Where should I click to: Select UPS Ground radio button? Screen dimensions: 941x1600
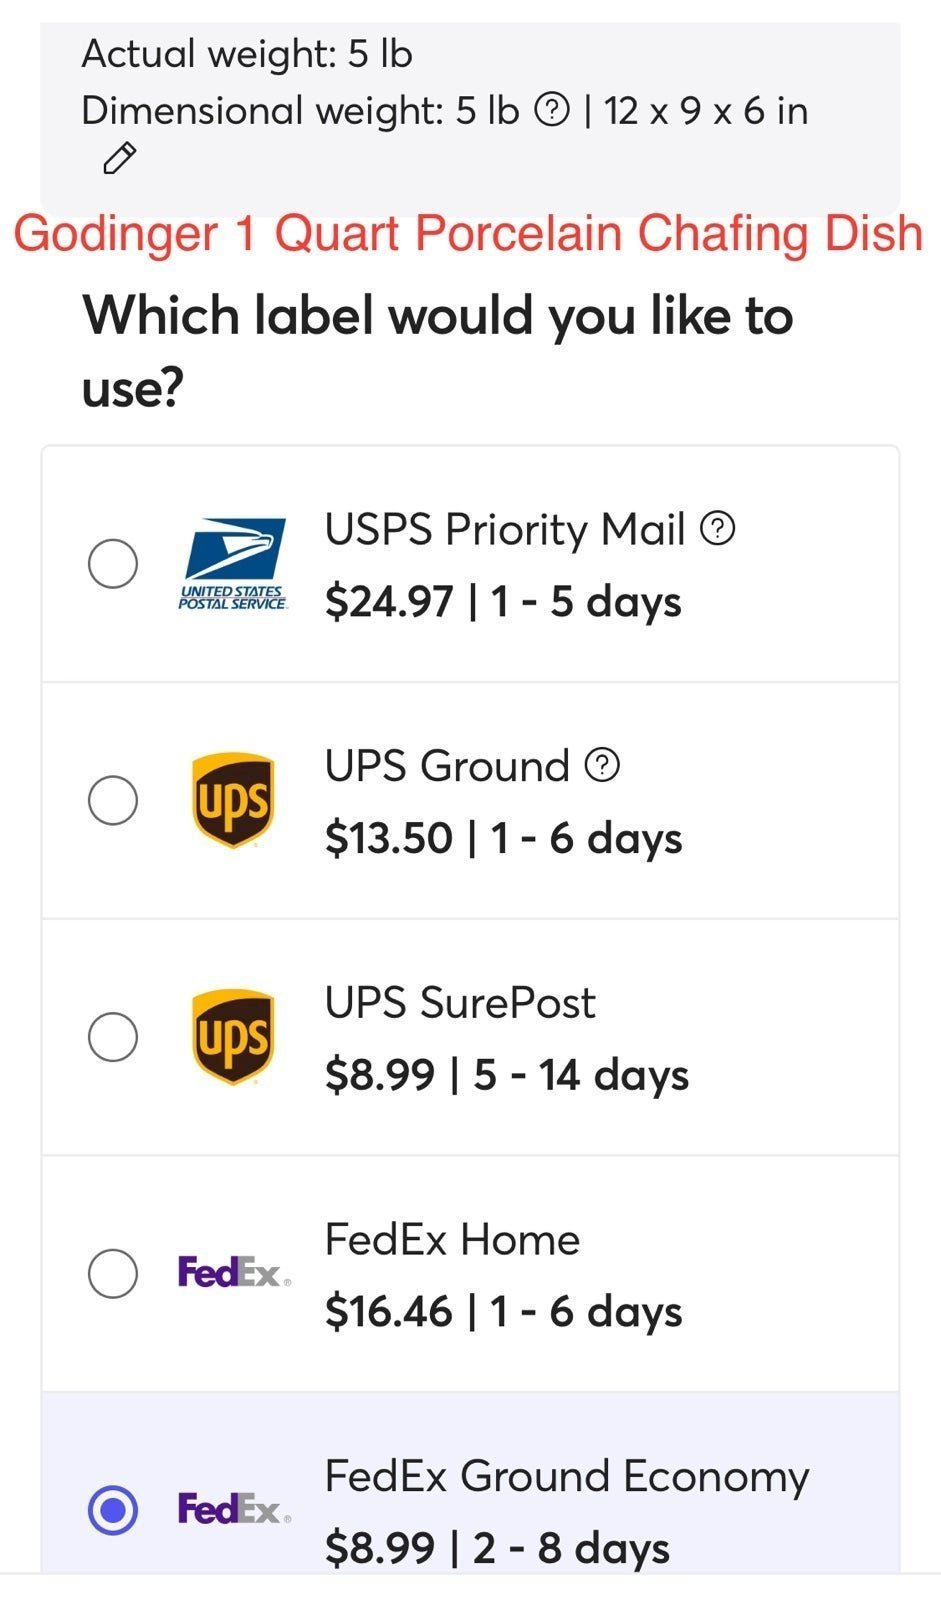click(113, 800)
